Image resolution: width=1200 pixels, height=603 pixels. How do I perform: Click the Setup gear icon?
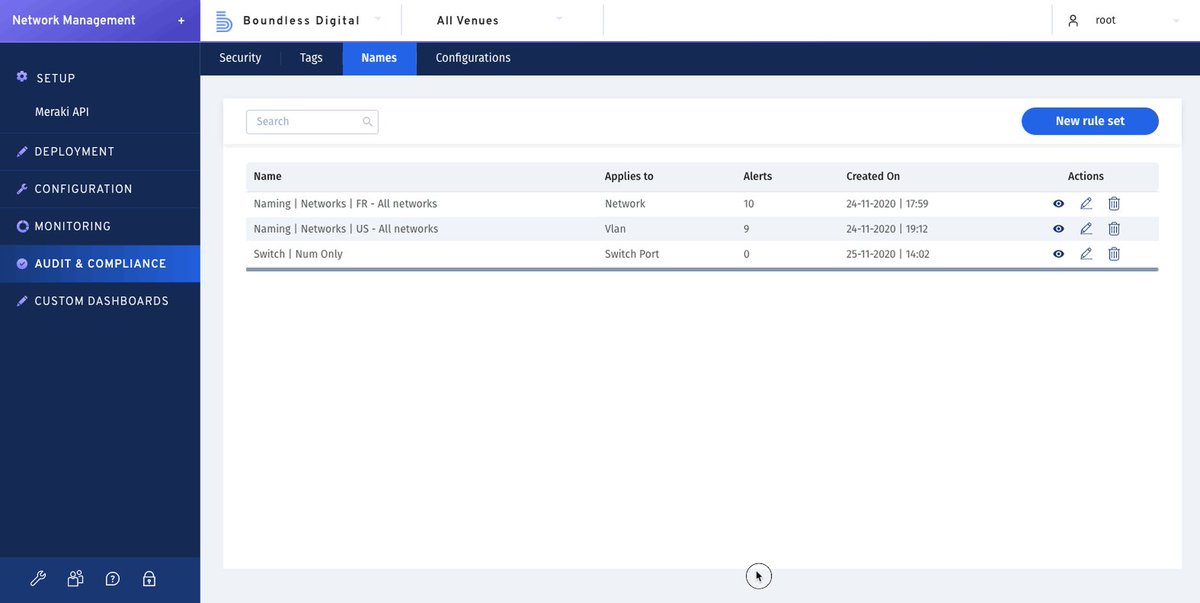click(22, 77)
